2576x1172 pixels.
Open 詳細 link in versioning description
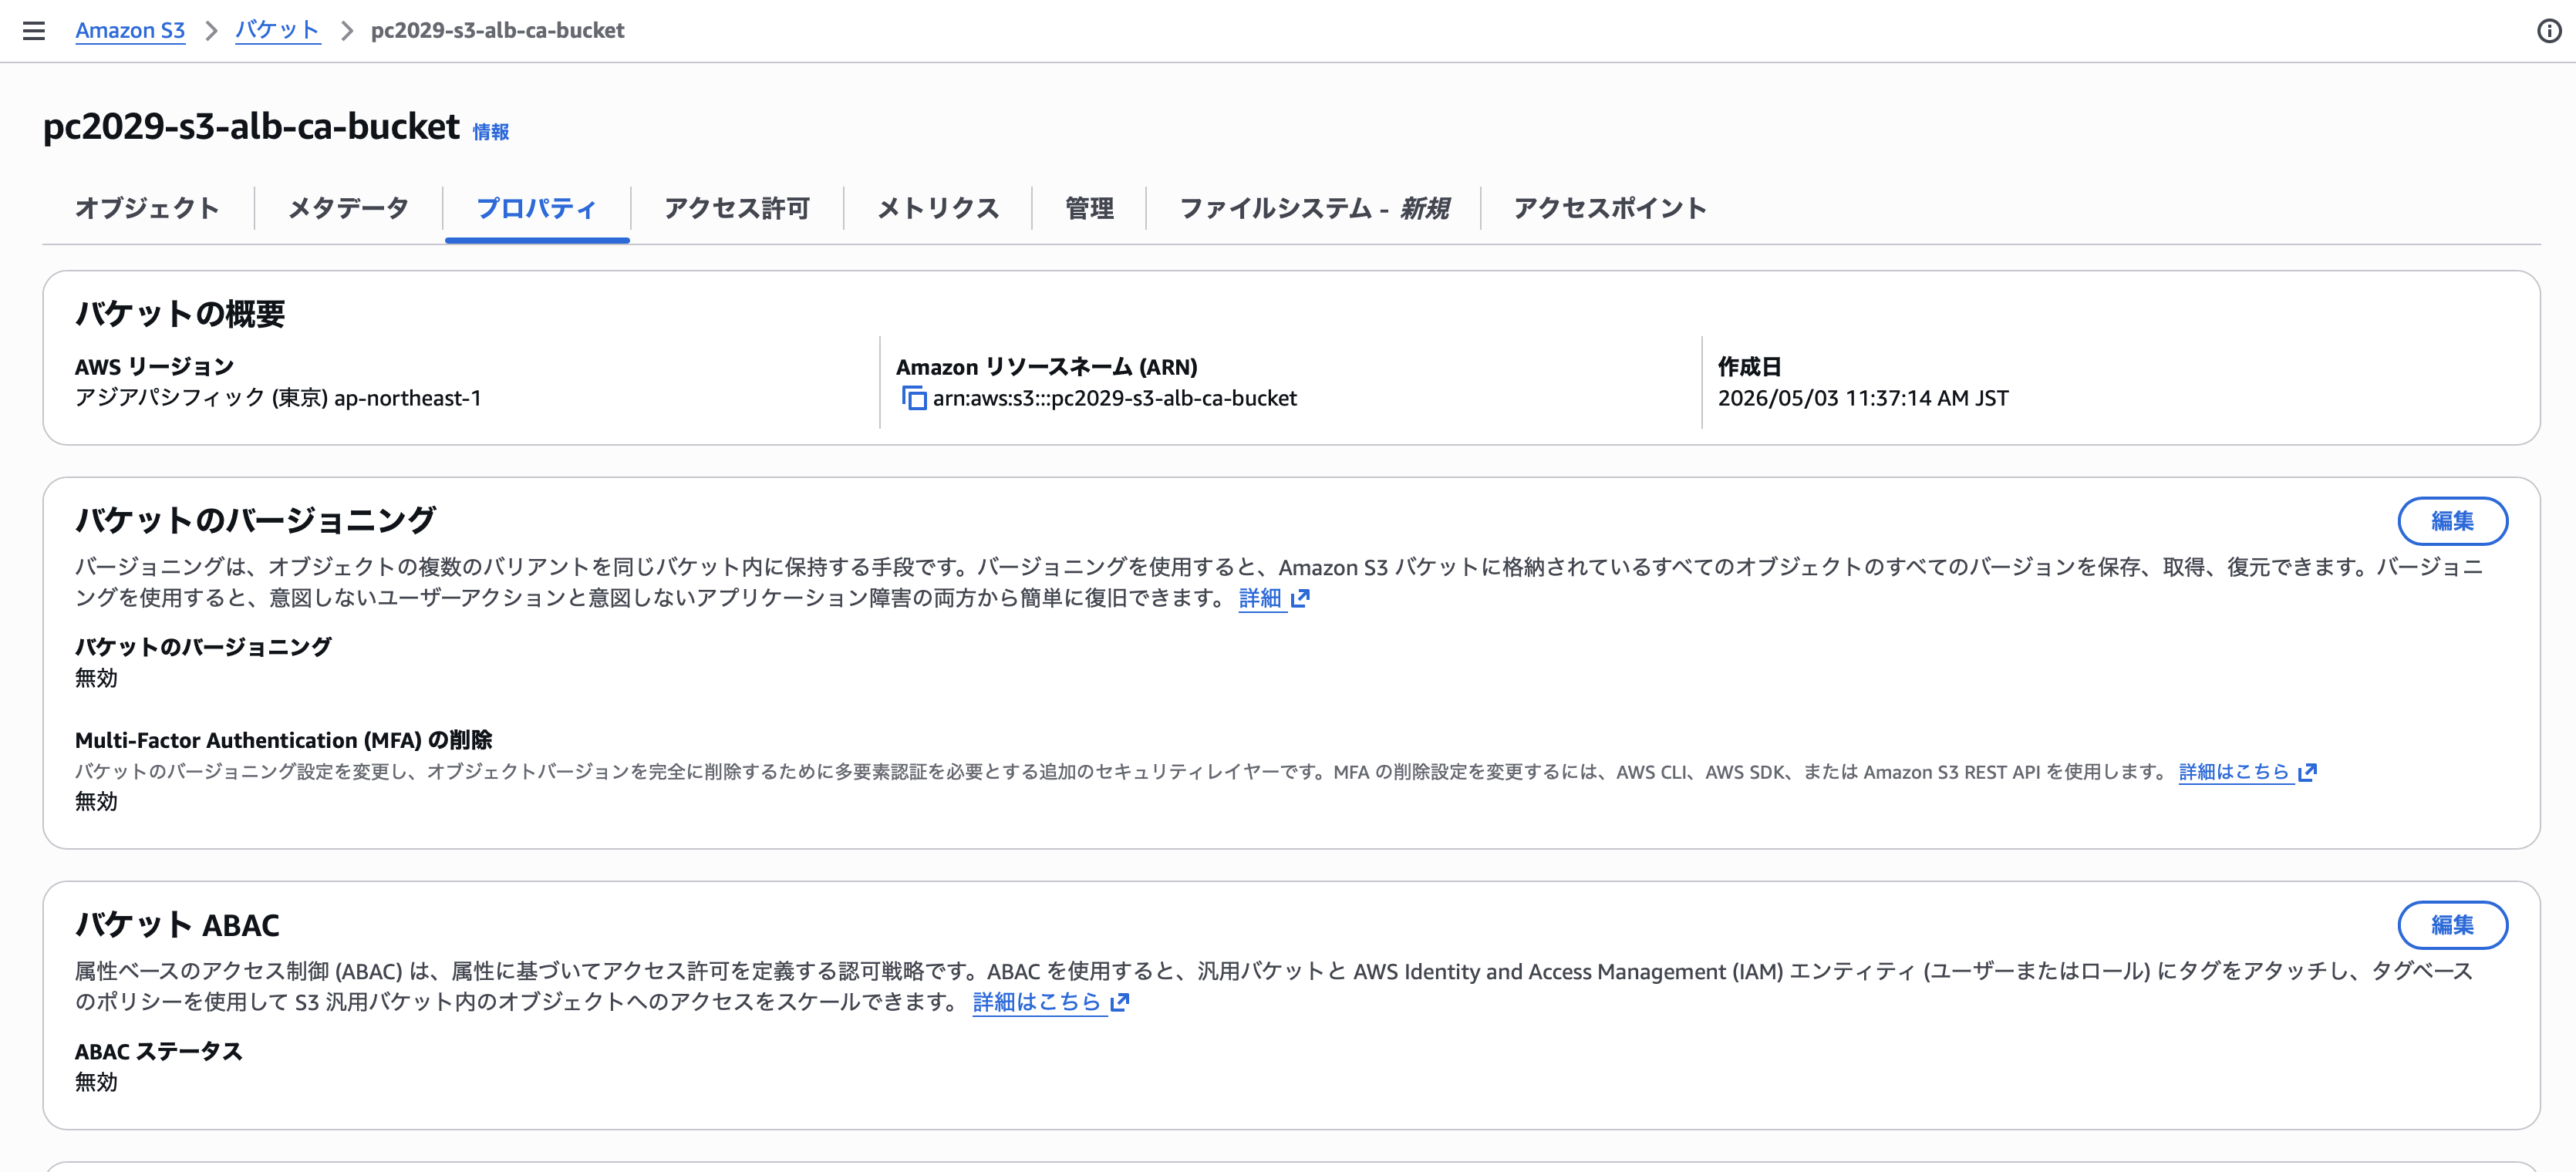click(x=1260, y=598)
